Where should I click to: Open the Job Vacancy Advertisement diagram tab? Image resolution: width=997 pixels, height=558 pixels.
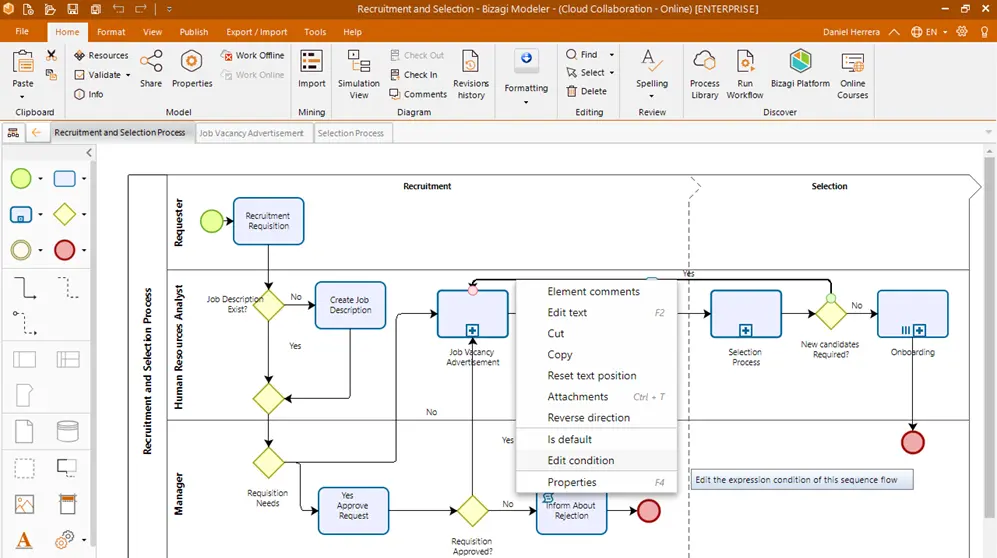coord(251,133)
